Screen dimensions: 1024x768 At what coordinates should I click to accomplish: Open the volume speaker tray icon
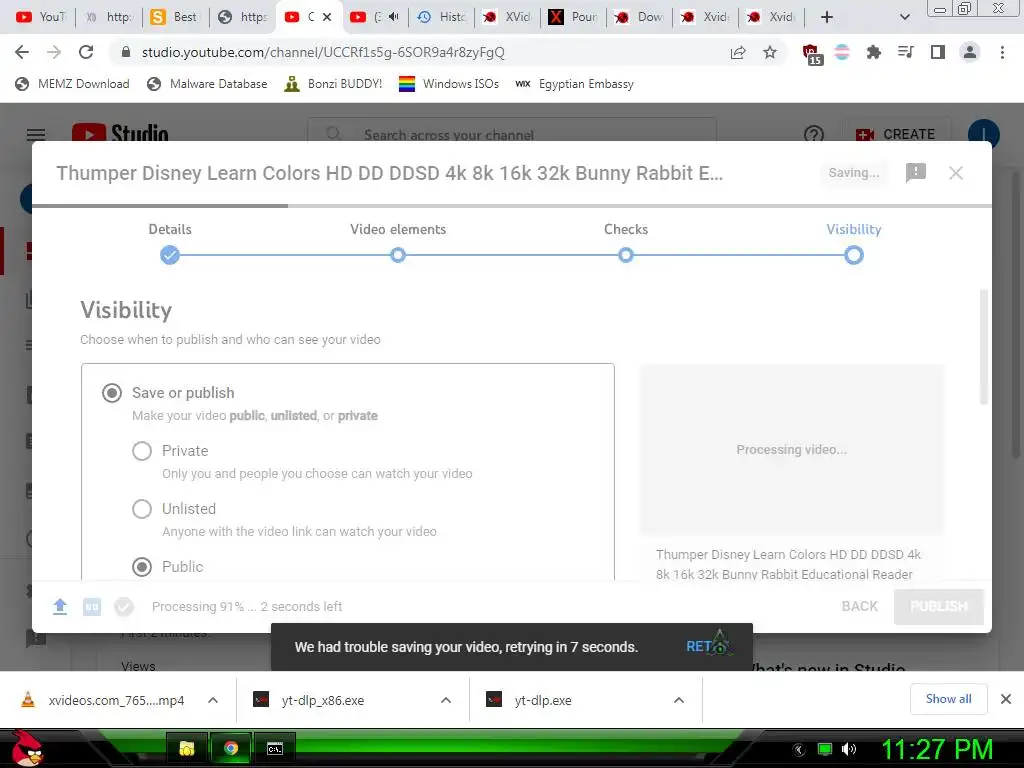(x=848, y=749)
